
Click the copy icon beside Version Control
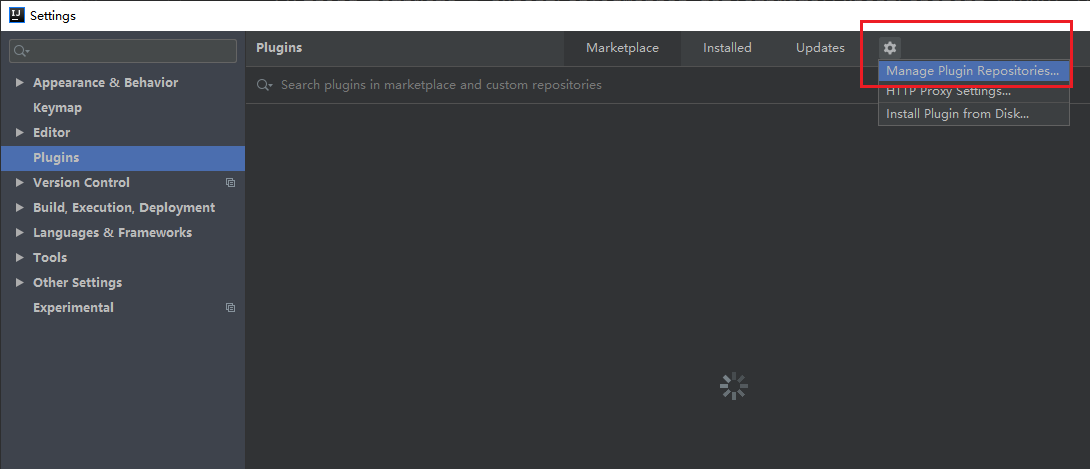230,183
